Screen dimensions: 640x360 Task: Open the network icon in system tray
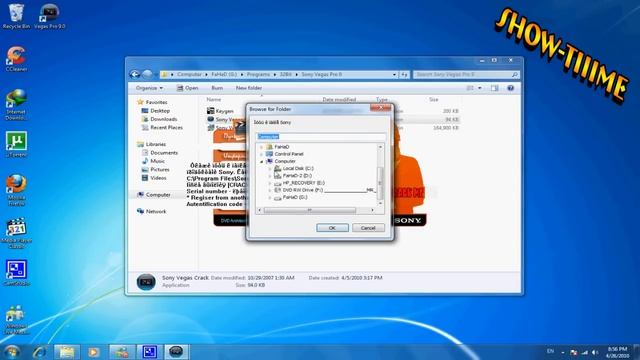(x=584, y=352)
